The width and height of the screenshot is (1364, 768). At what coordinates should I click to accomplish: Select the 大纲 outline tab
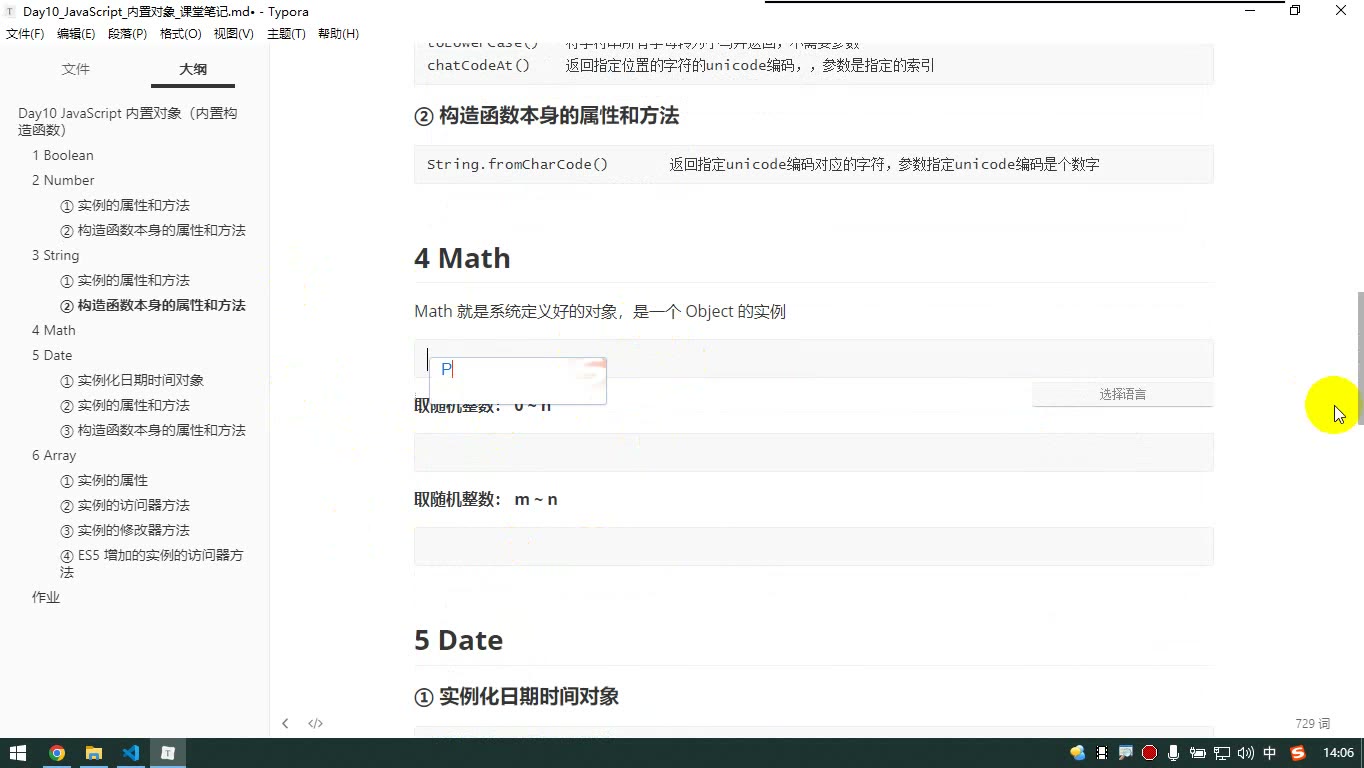(x=193, y=69)
